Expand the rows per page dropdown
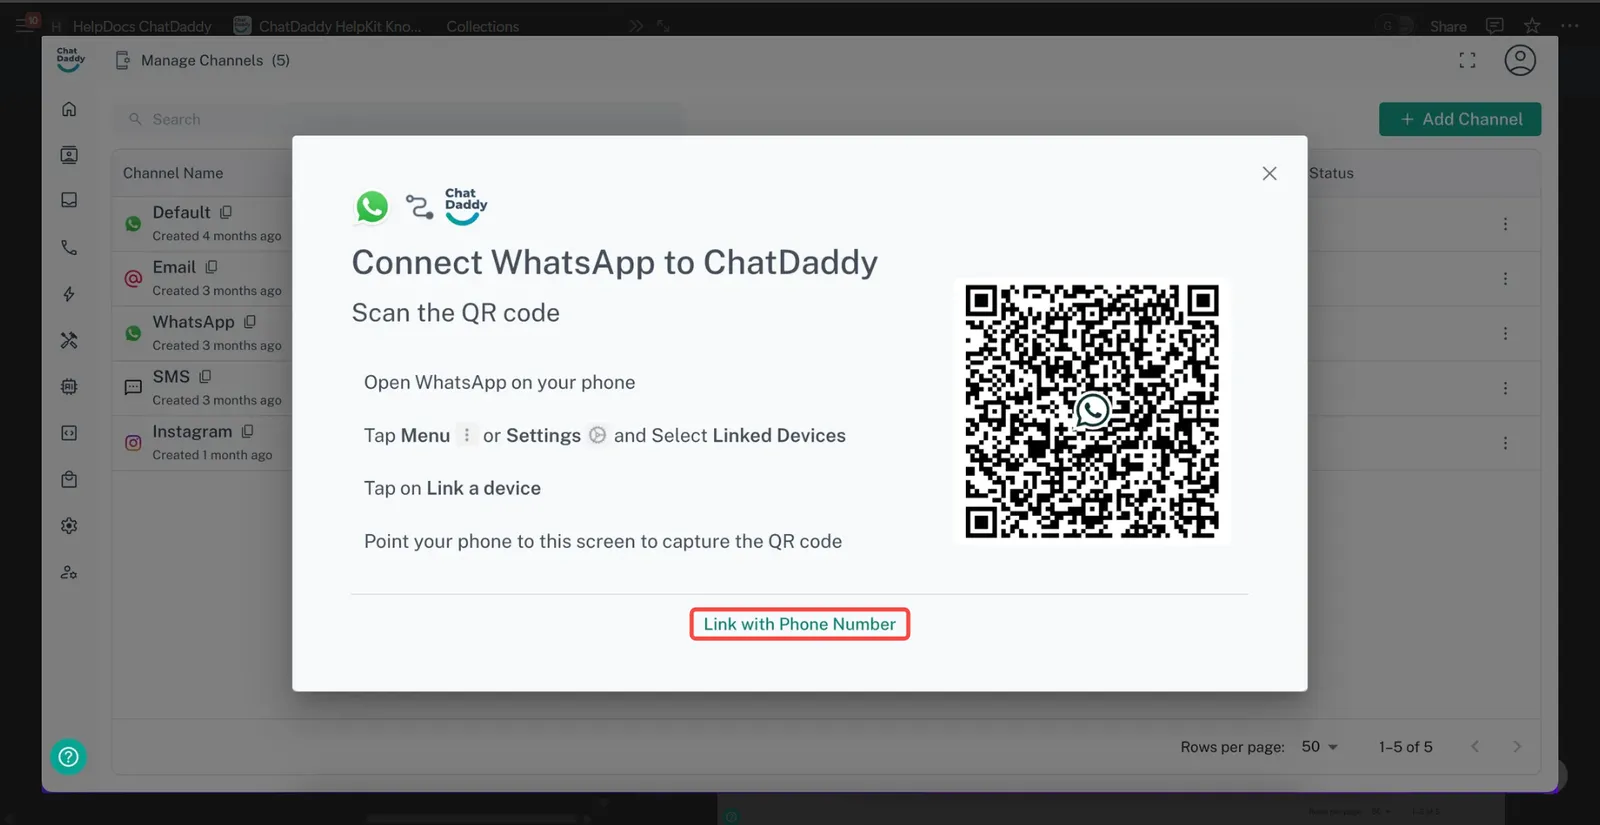 pos(1319,747)
